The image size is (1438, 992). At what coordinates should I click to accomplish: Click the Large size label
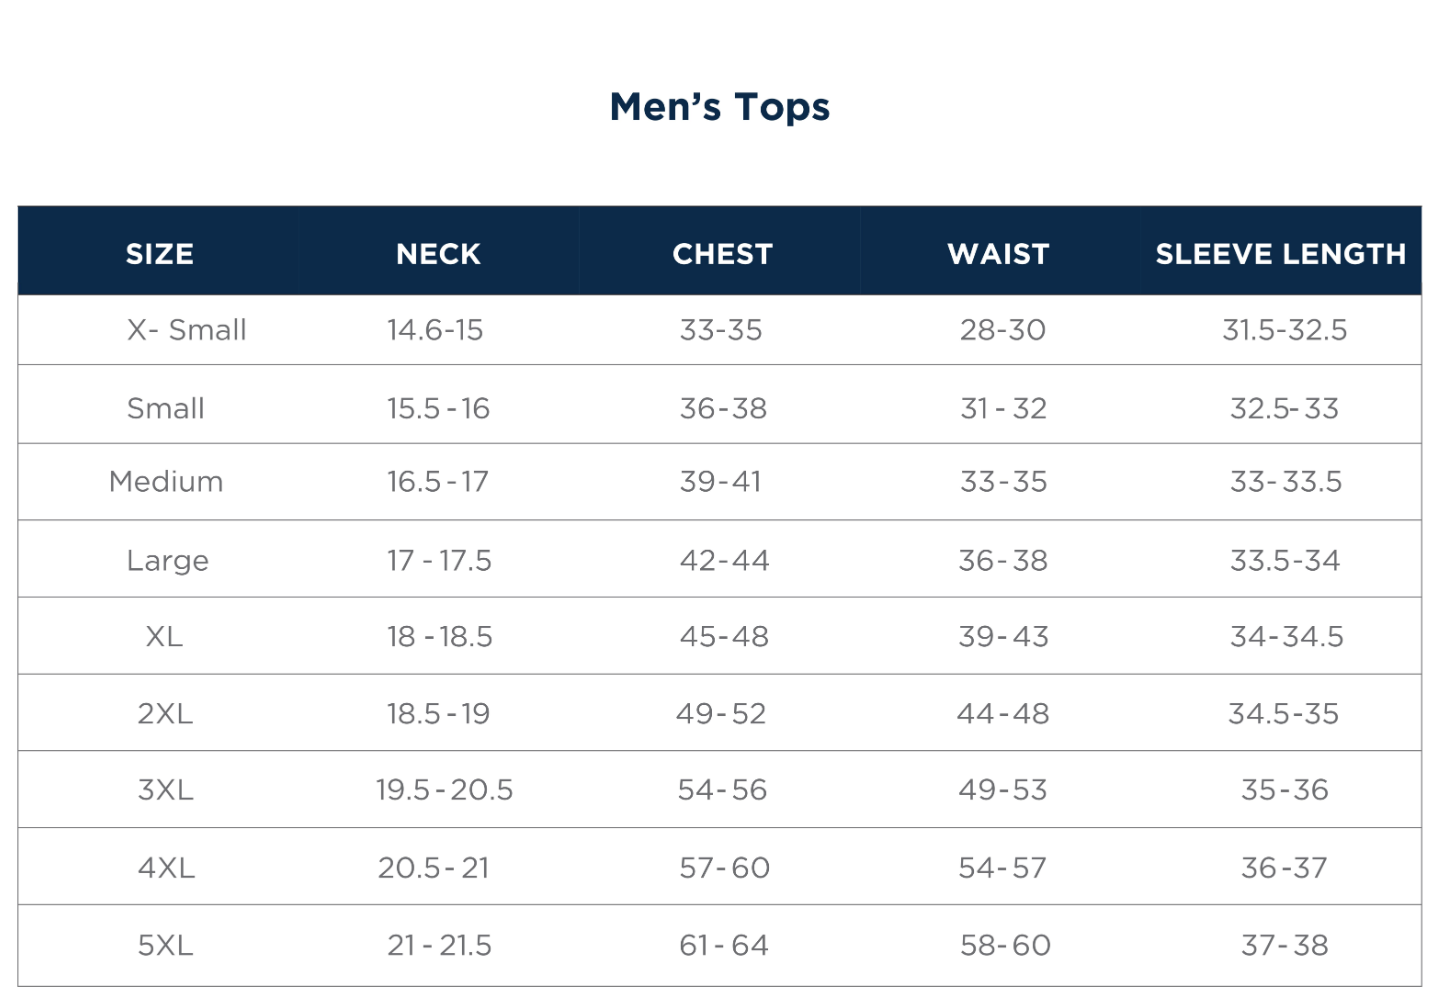tap(167, 561)
